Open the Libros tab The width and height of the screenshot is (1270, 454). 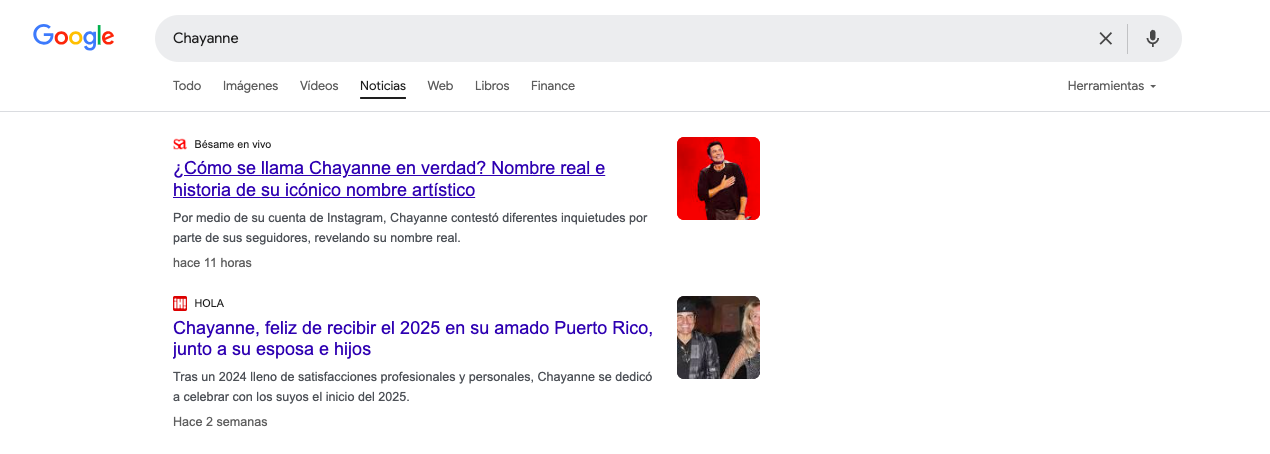492,86
